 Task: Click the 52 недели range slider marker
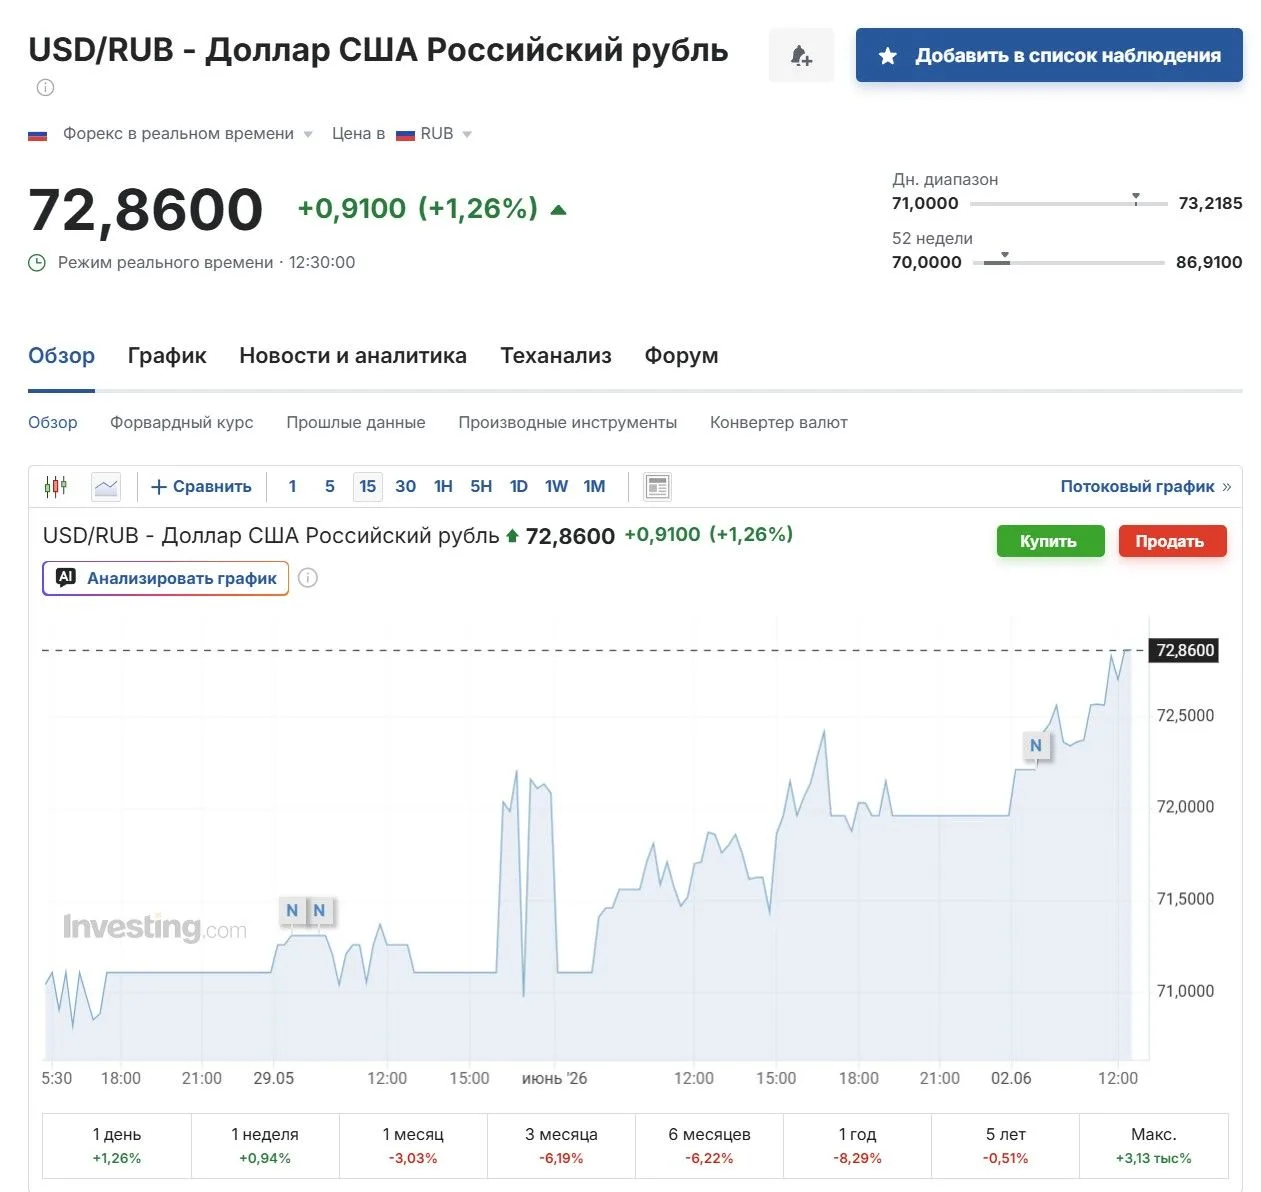1005,257
